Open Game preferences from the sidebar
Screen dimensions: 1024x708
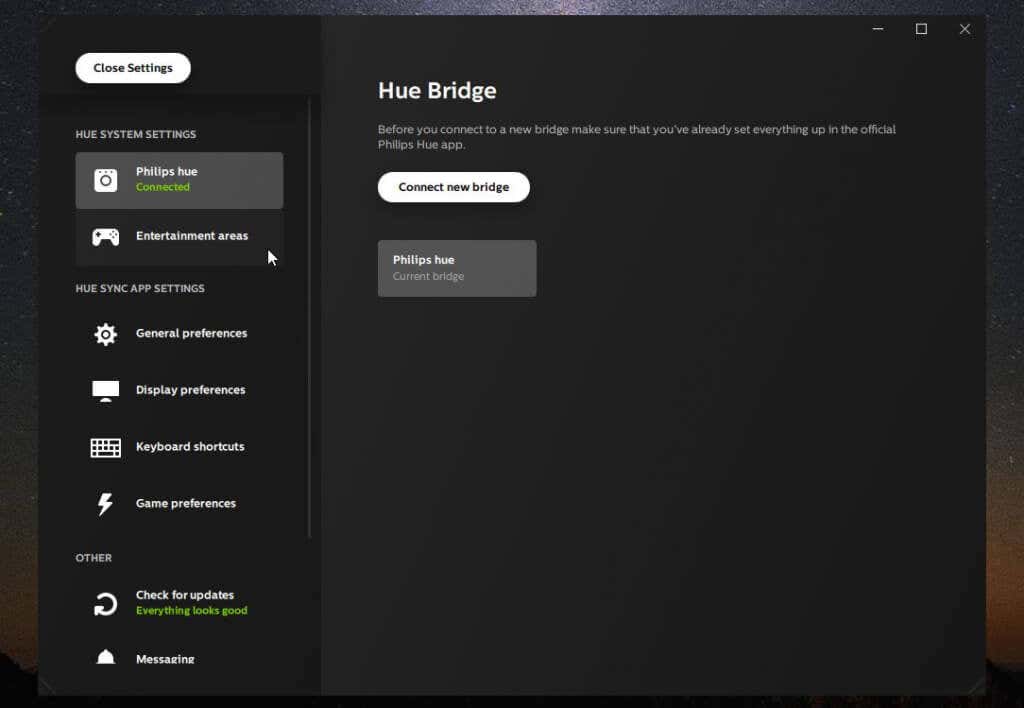pos(185,503)
